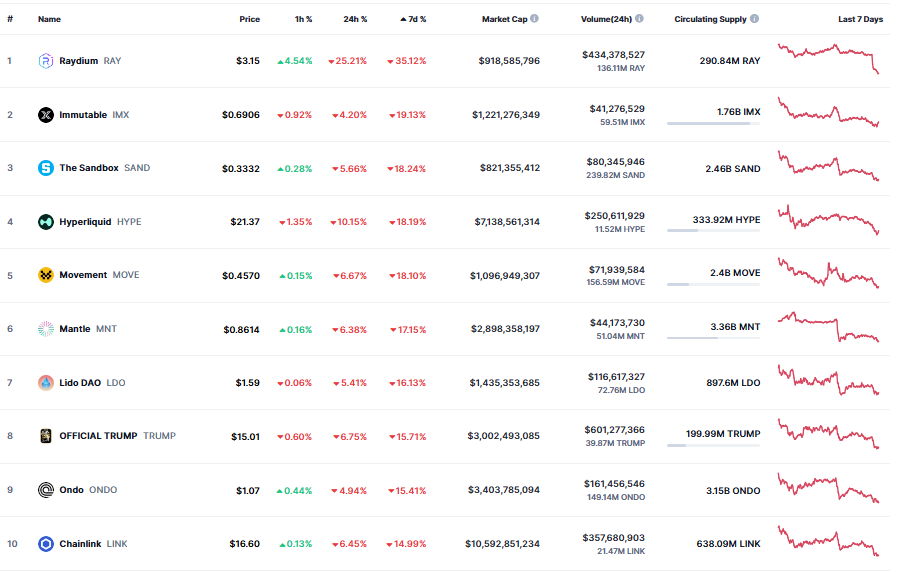
Task: Click the Lido DAO coin logo icon
Action: pos(46,383)
